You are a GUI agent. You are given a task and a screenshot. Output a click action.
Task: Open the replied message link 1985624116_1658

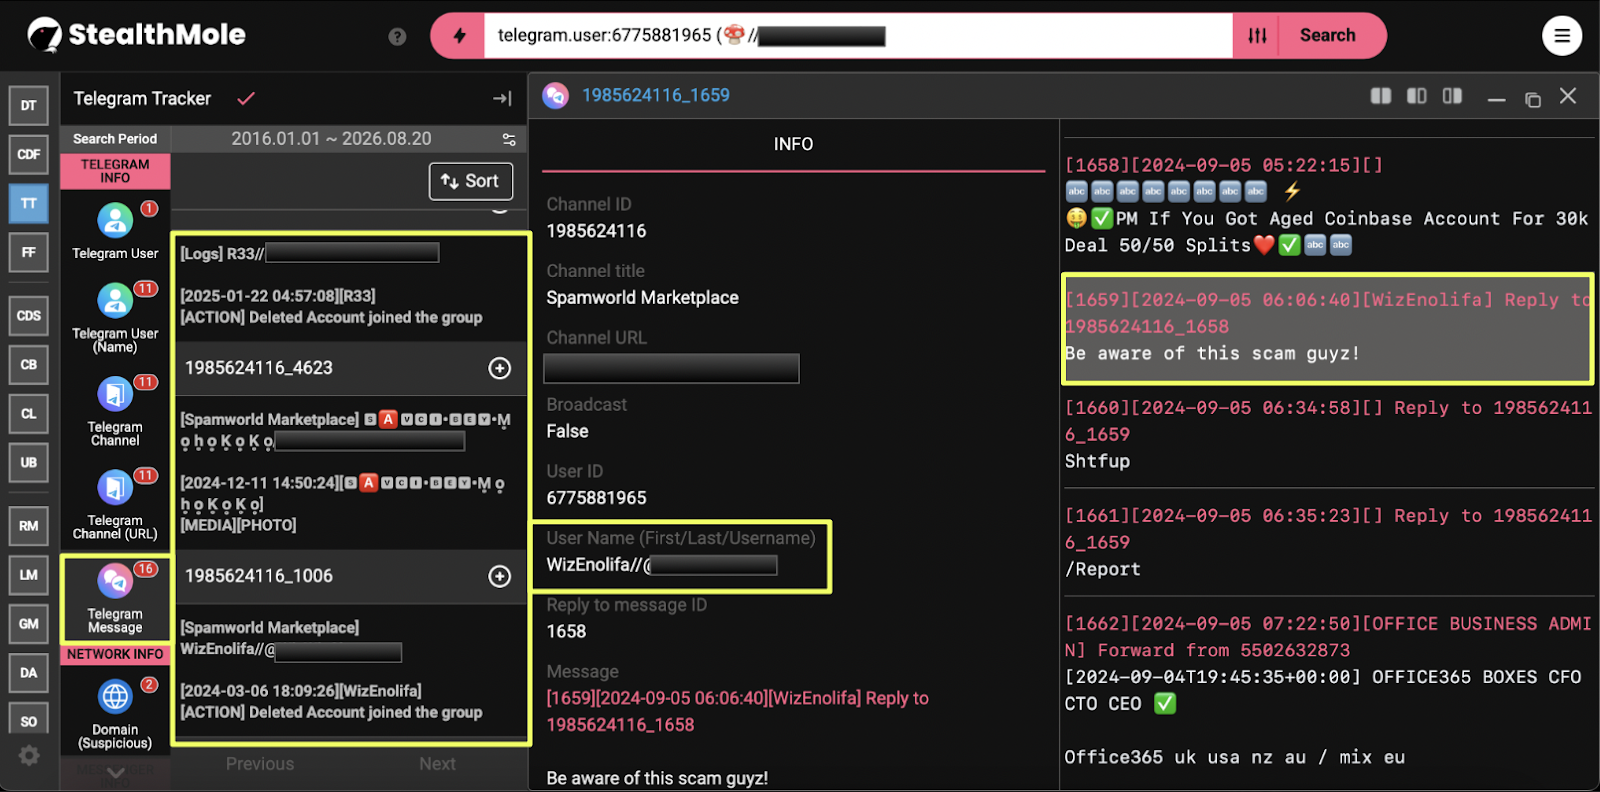[620, 725]
